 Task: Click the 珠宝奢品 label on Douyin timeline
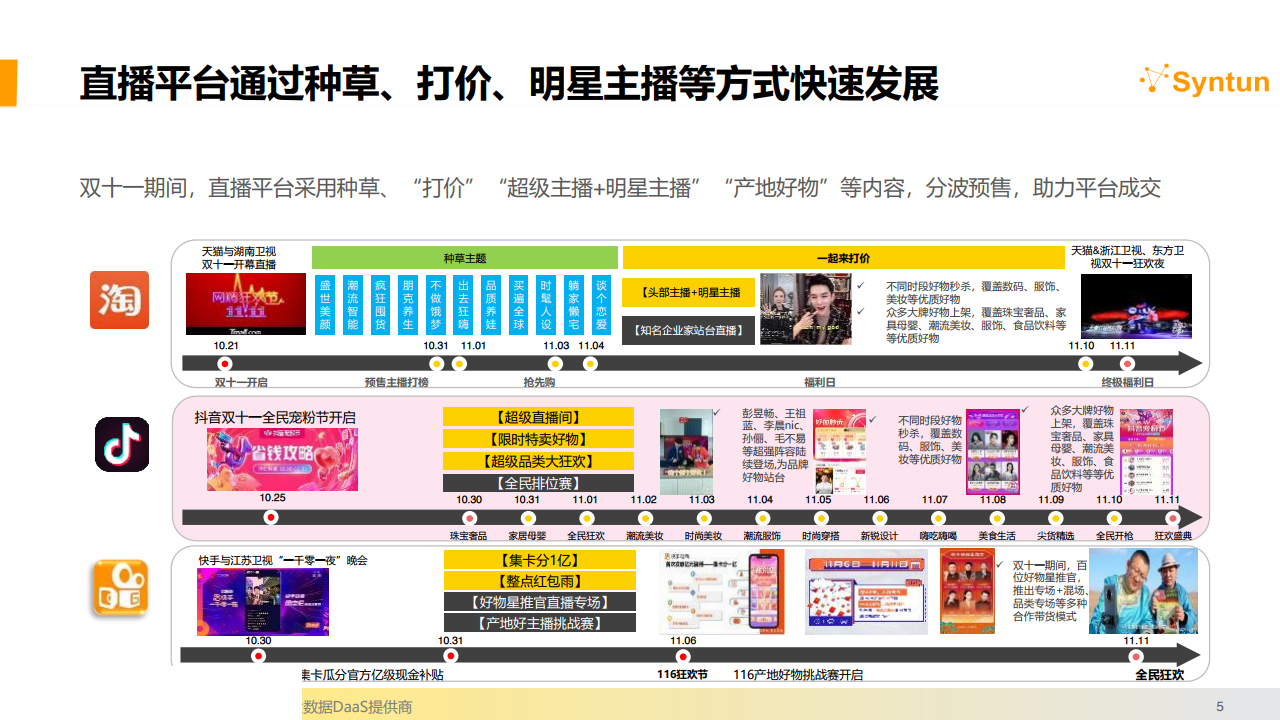tap(468, 536)
